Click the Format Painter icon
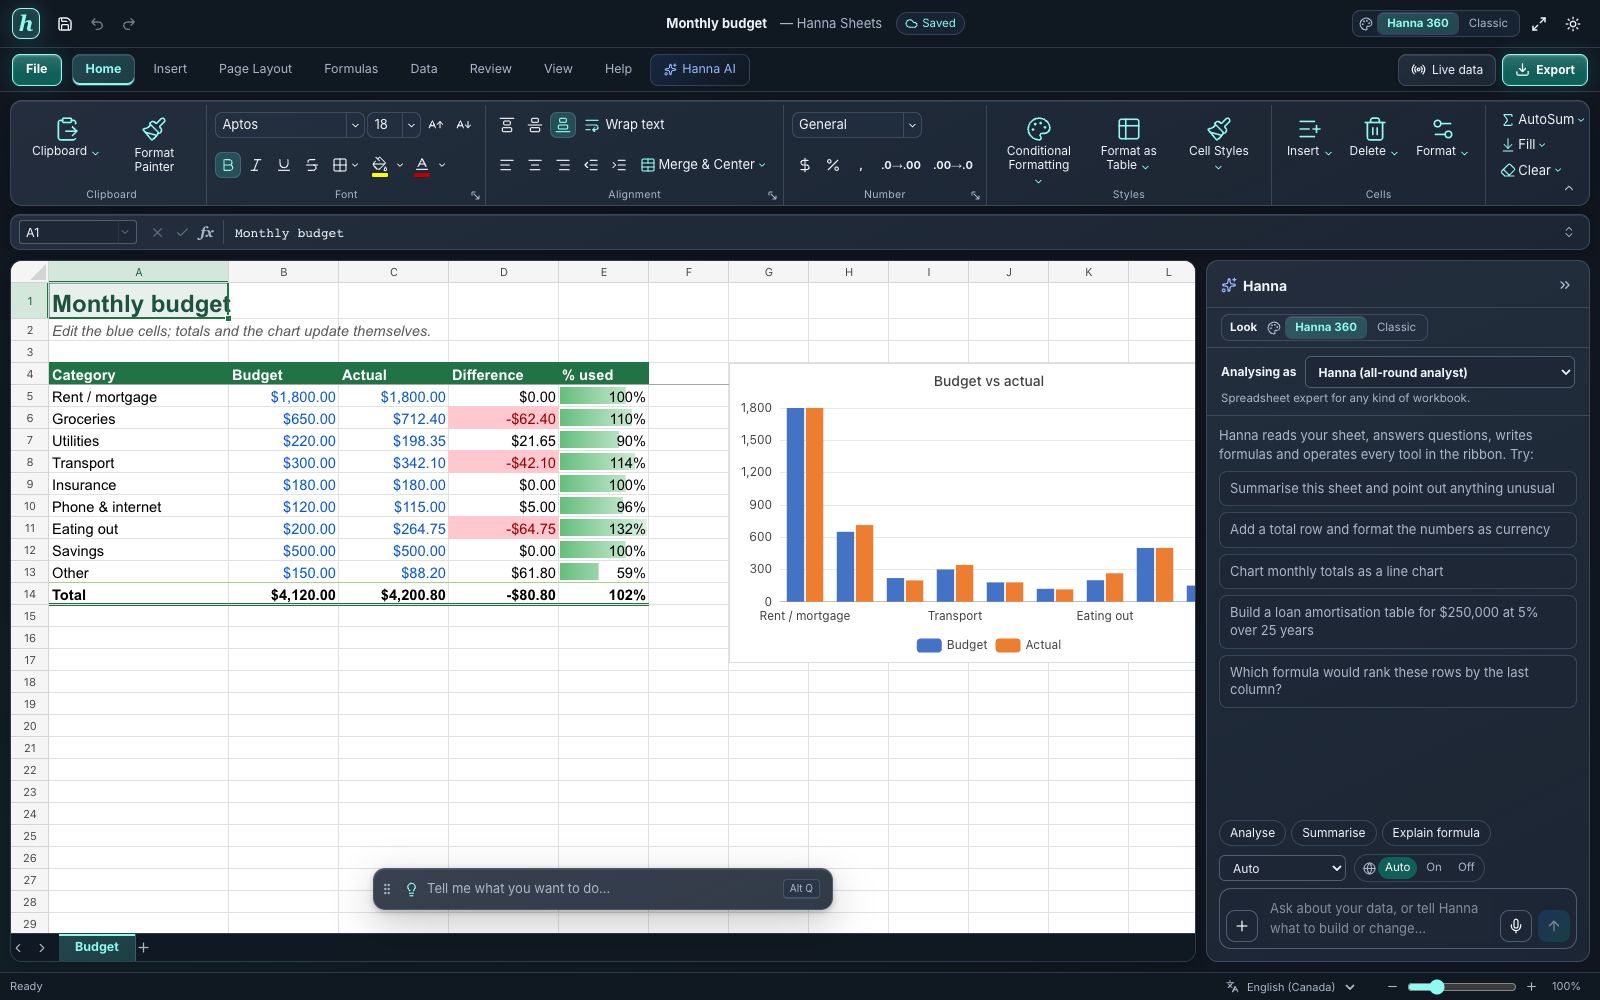Image resolution: width=1600 pixels, height=1000 pixels. coord(154,129)
